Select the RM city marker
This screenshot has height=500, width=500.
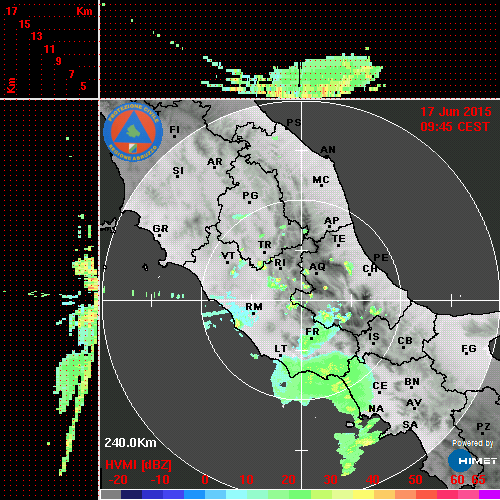(x=254, y=313)
